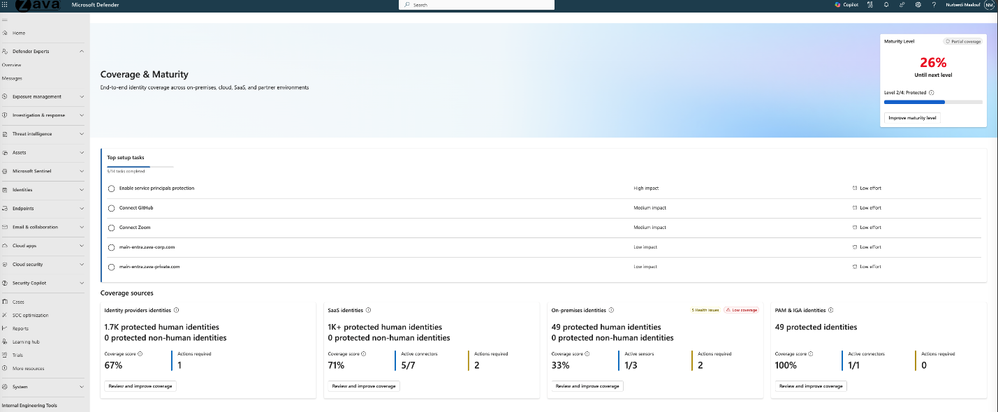998x412 pixels.
Task: Open the help question mark icon
Action: coord(934,4)
